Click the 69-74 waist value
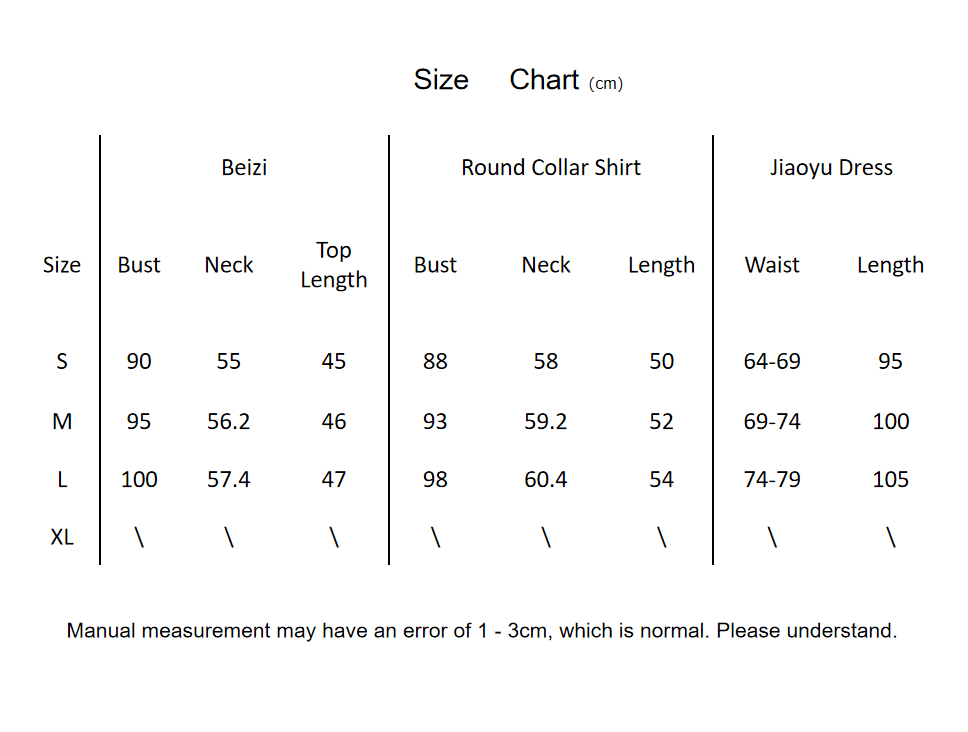968x732 pixels. (772, 421)
